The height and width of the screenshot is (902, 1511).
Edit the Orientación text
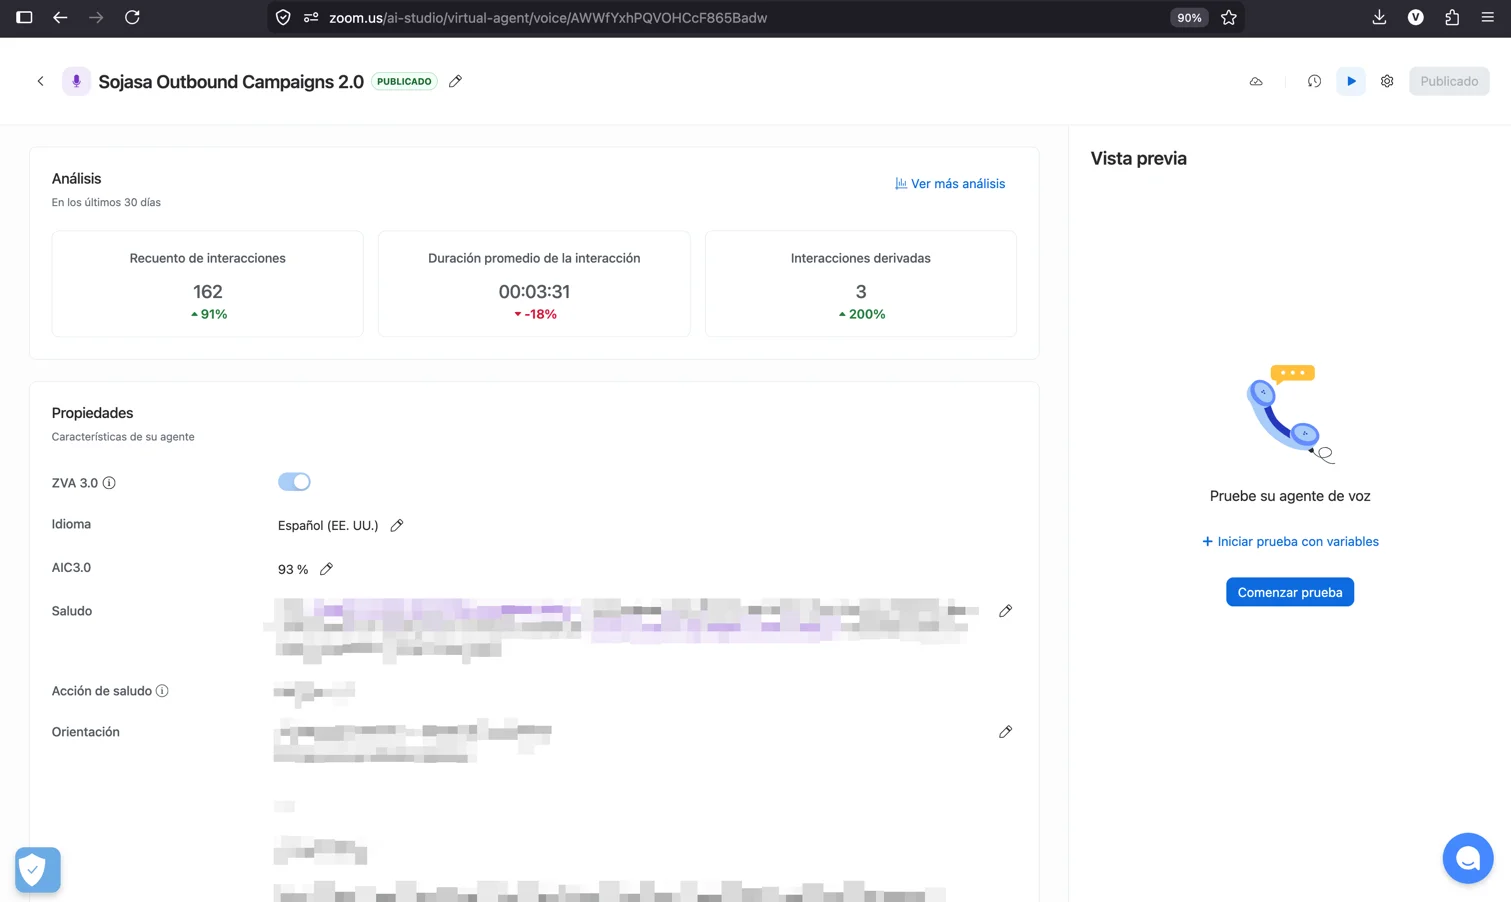pyautogui.click(x=1005, y=732)
